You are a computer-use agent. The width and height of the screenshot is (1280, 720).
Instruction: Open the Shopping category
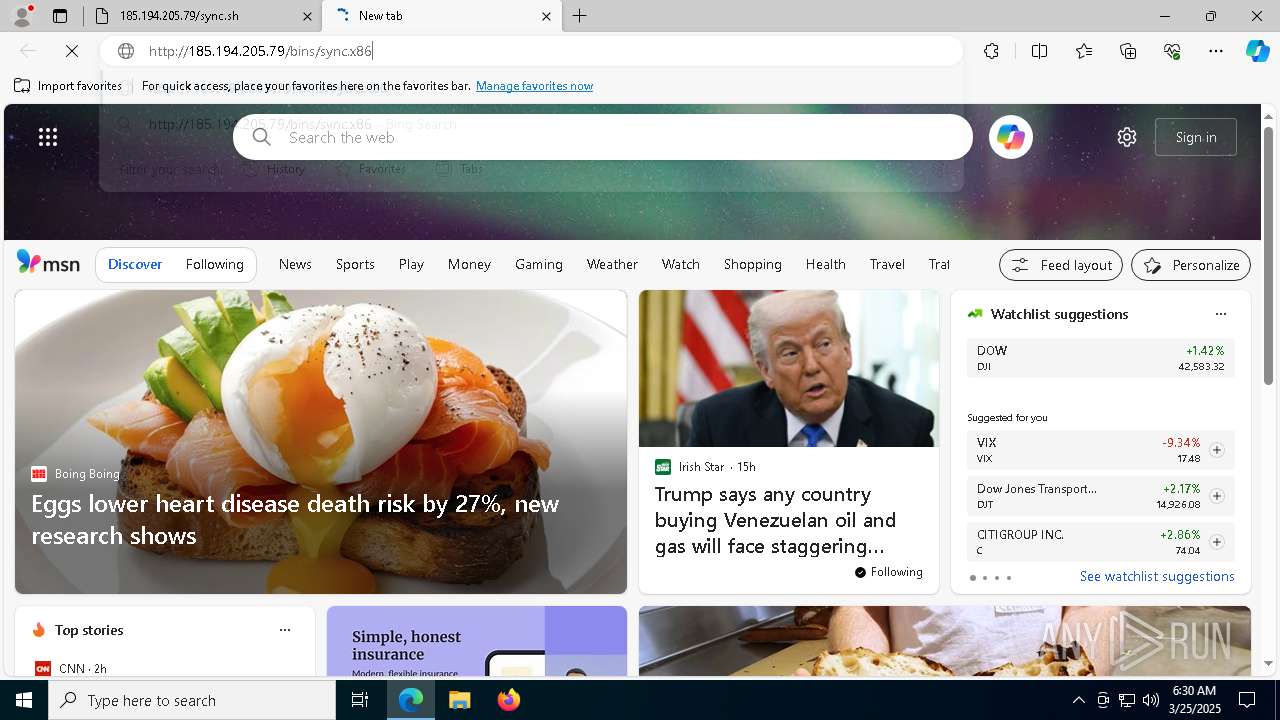pyautogui.click(x=753, y=264)
